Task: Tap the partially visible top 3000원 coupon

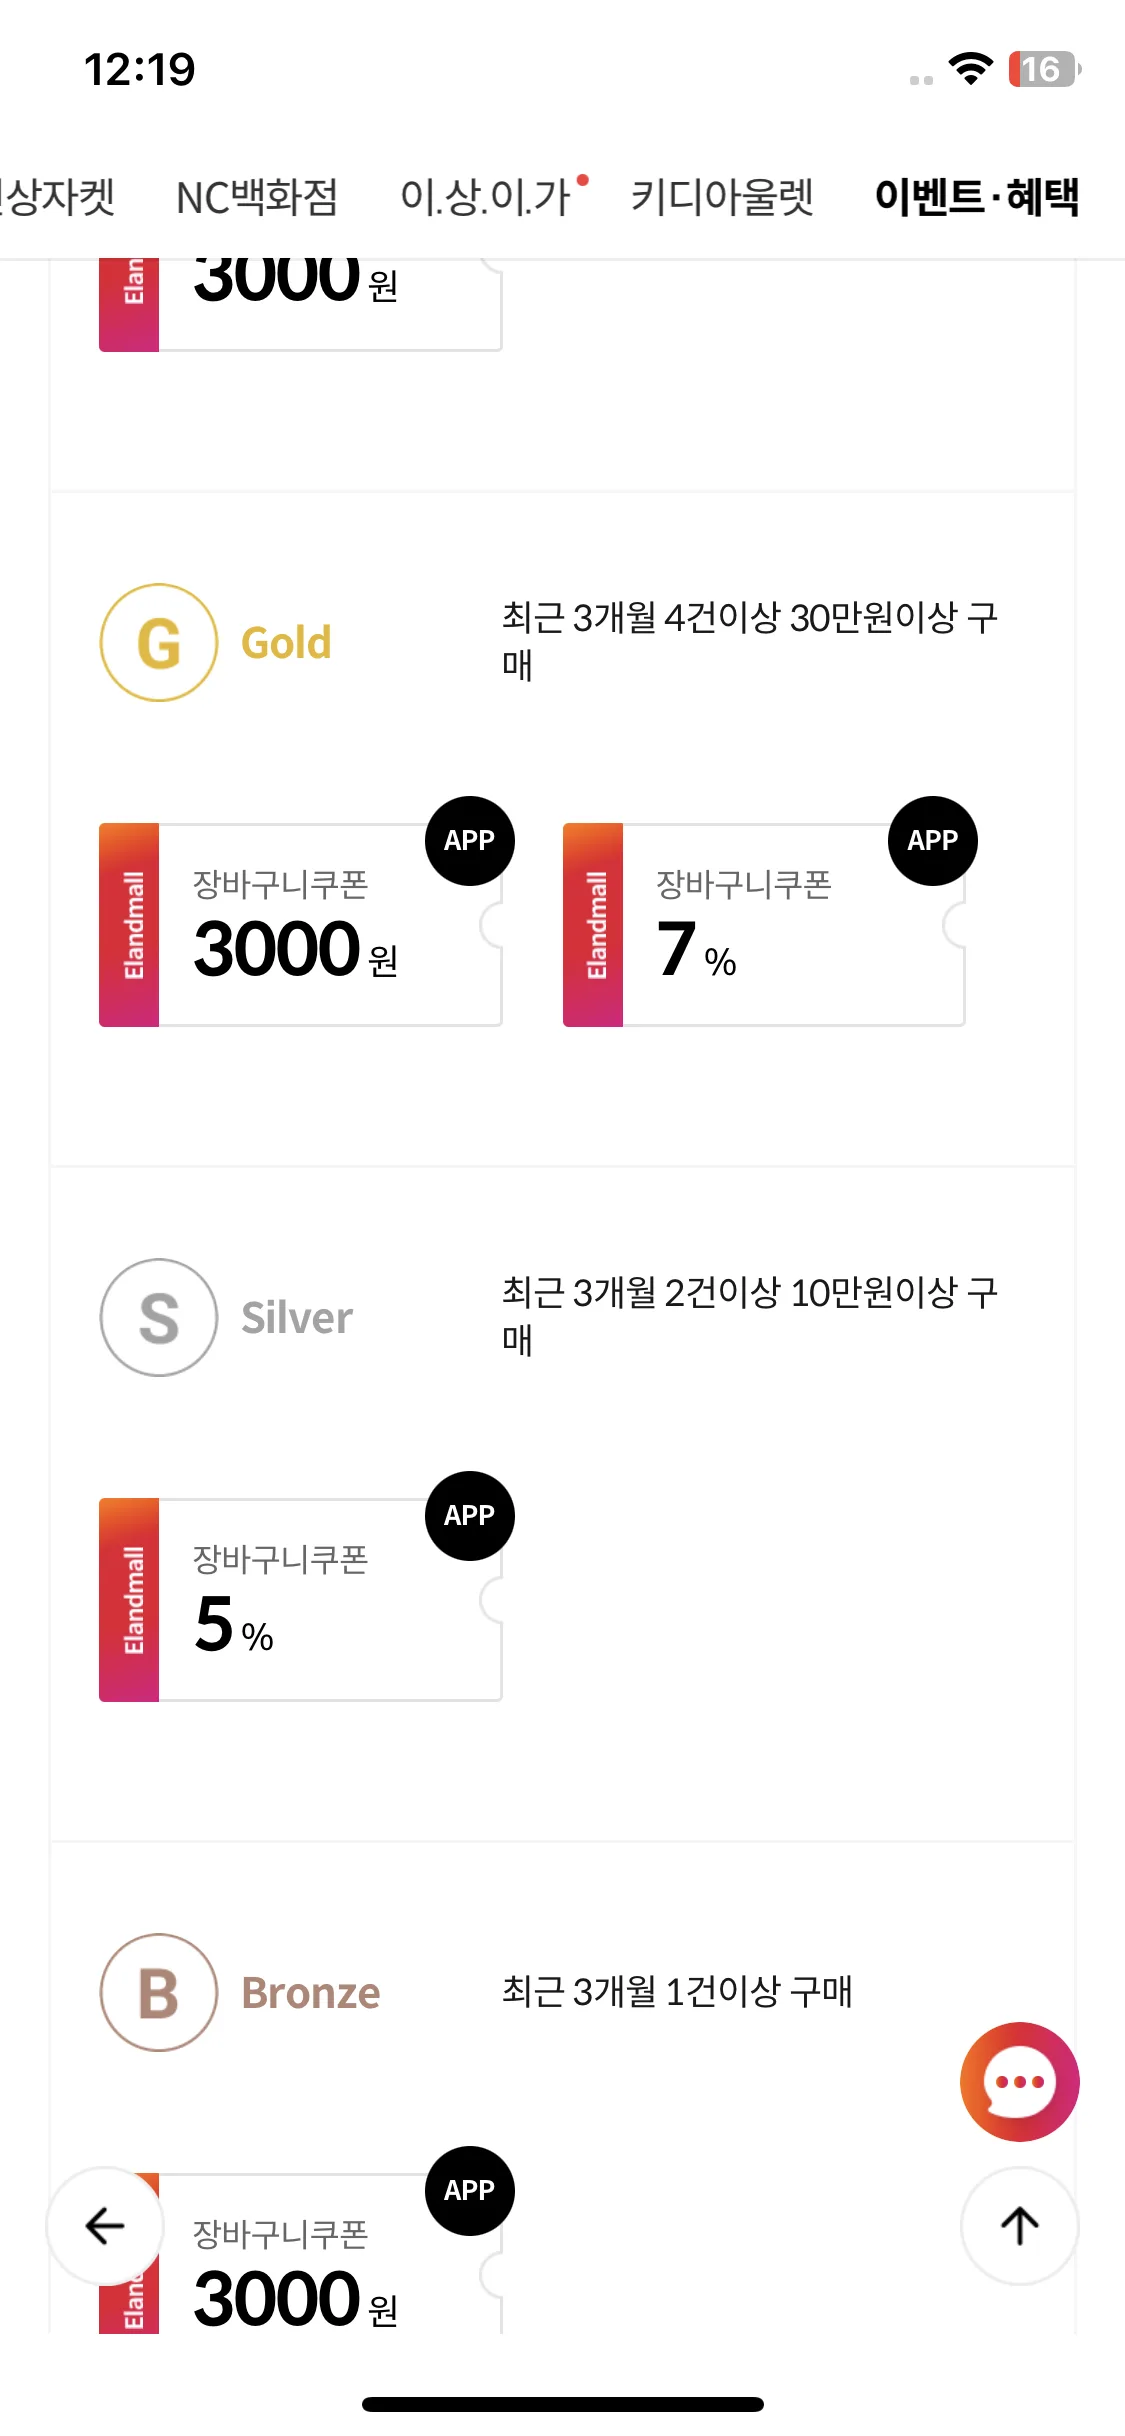Action: 300,305
